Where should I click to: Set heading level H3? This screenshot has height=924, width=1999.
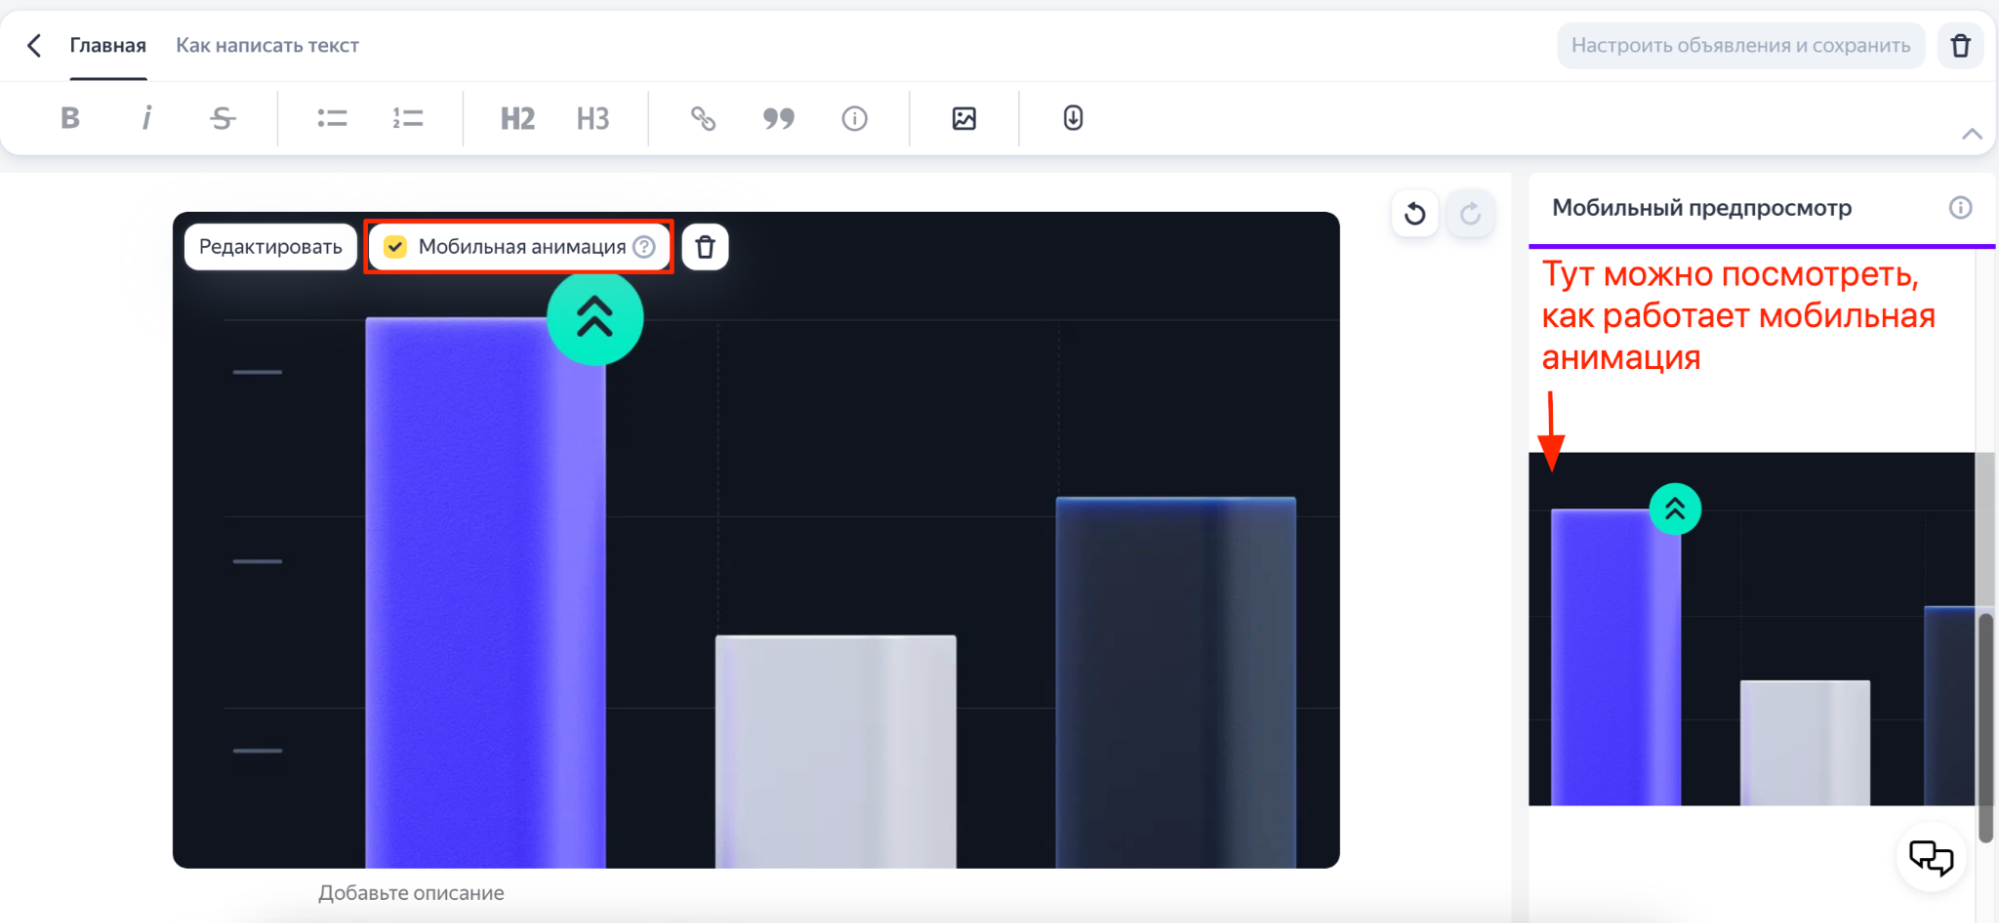coord(593,118)
